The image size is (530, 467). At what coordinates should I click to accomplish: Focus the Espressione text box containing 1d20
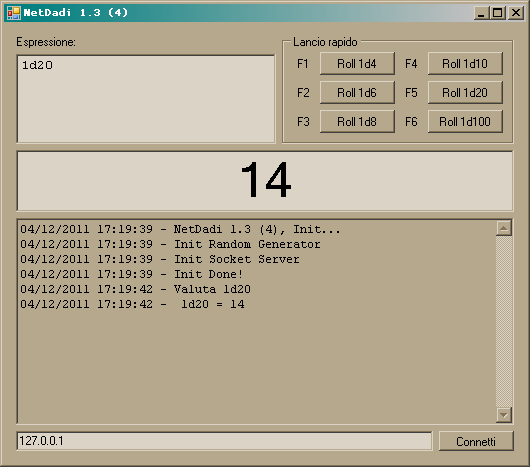point(146,99)
